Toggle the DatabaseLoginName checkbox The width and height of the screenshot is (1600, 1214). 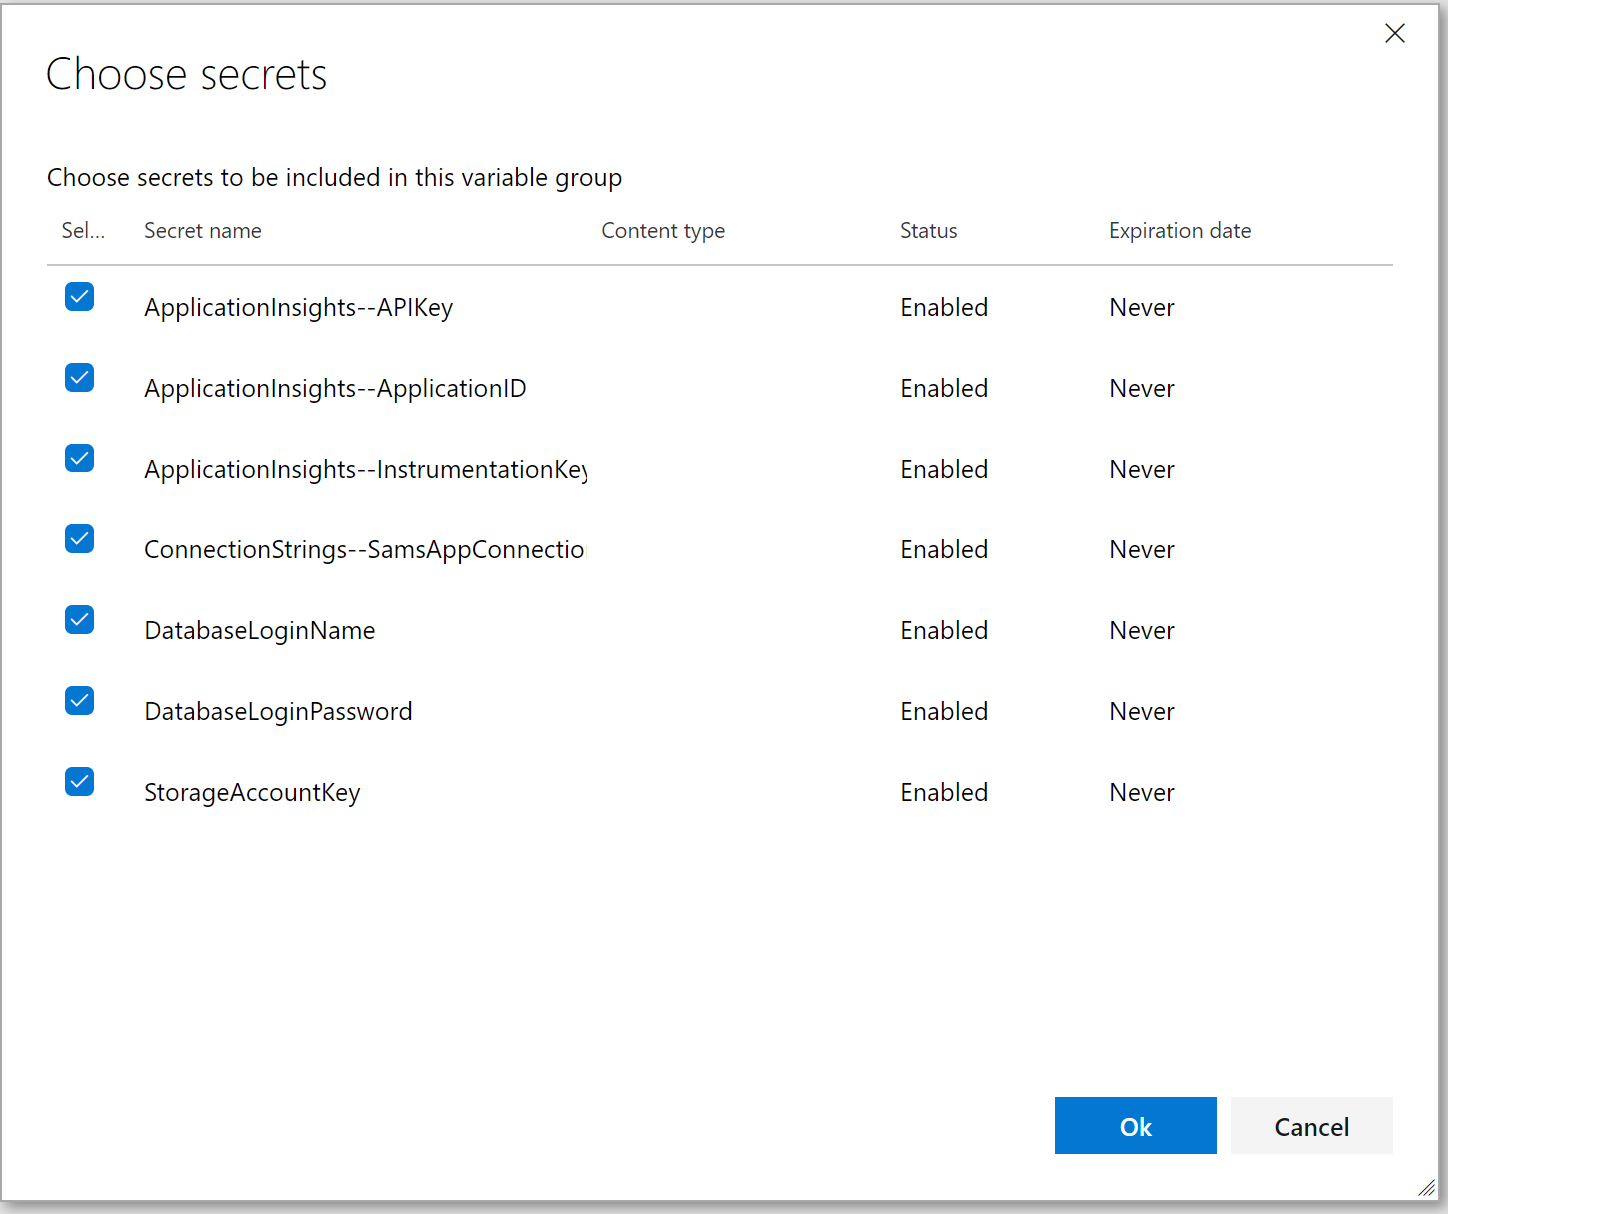pyautogui.click(x=79, y=620)
